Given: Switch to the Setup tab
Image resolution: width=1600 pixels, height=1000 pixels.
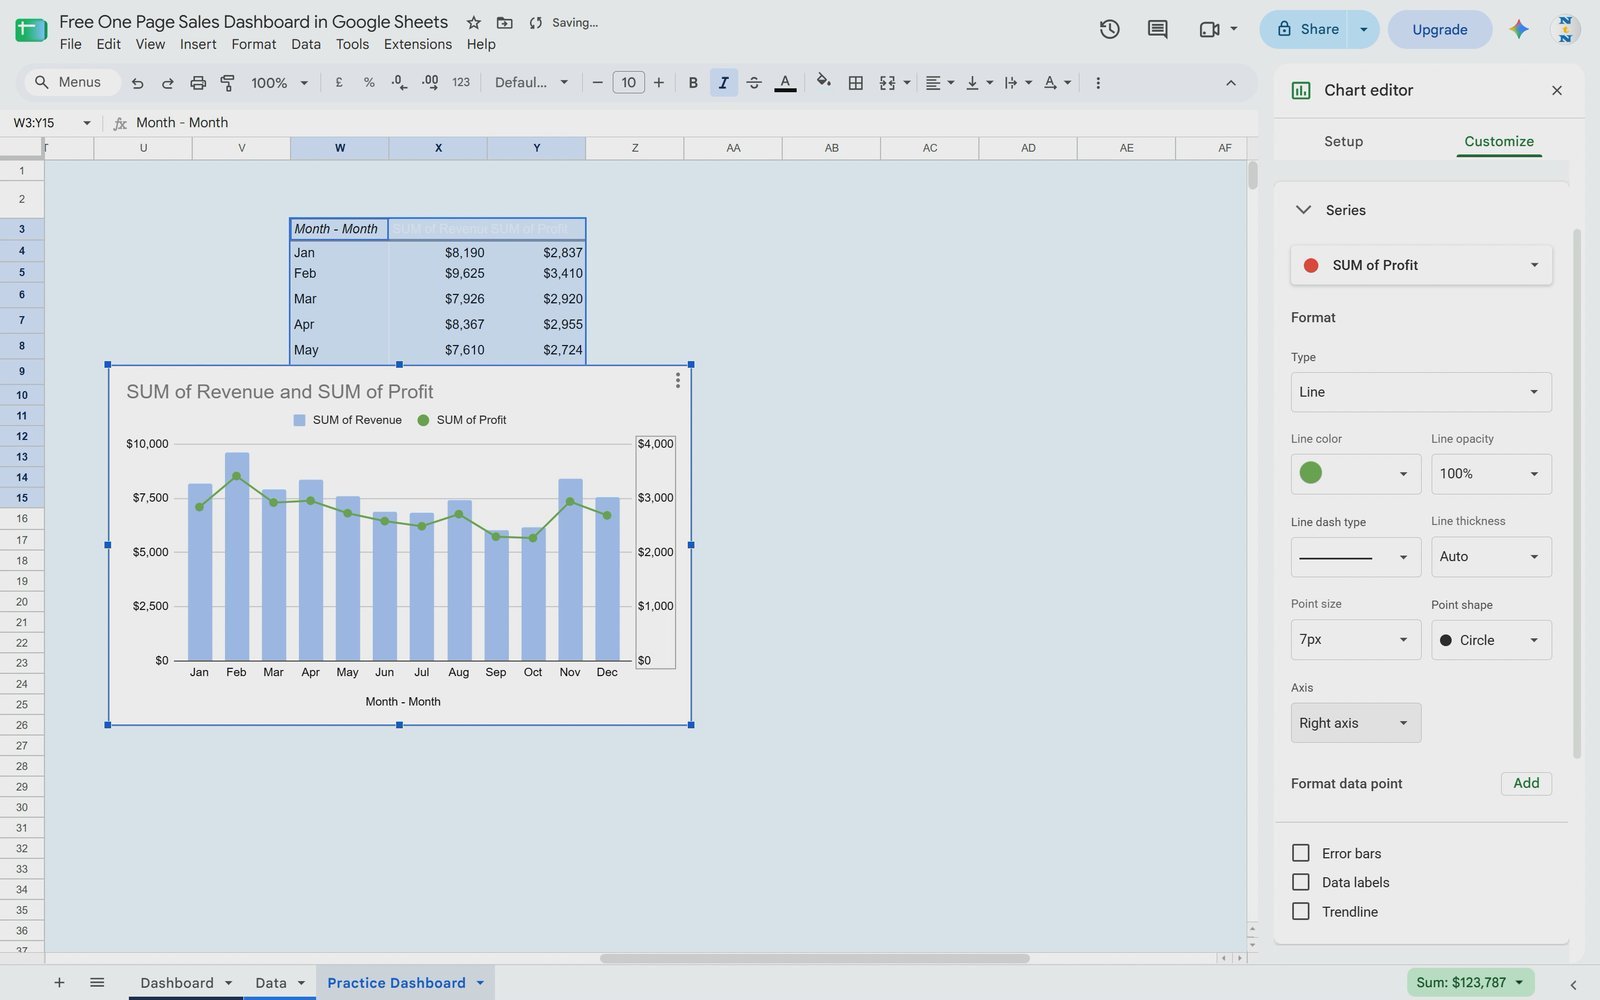Looking at the screenshot, I should tap(1343, 141).
